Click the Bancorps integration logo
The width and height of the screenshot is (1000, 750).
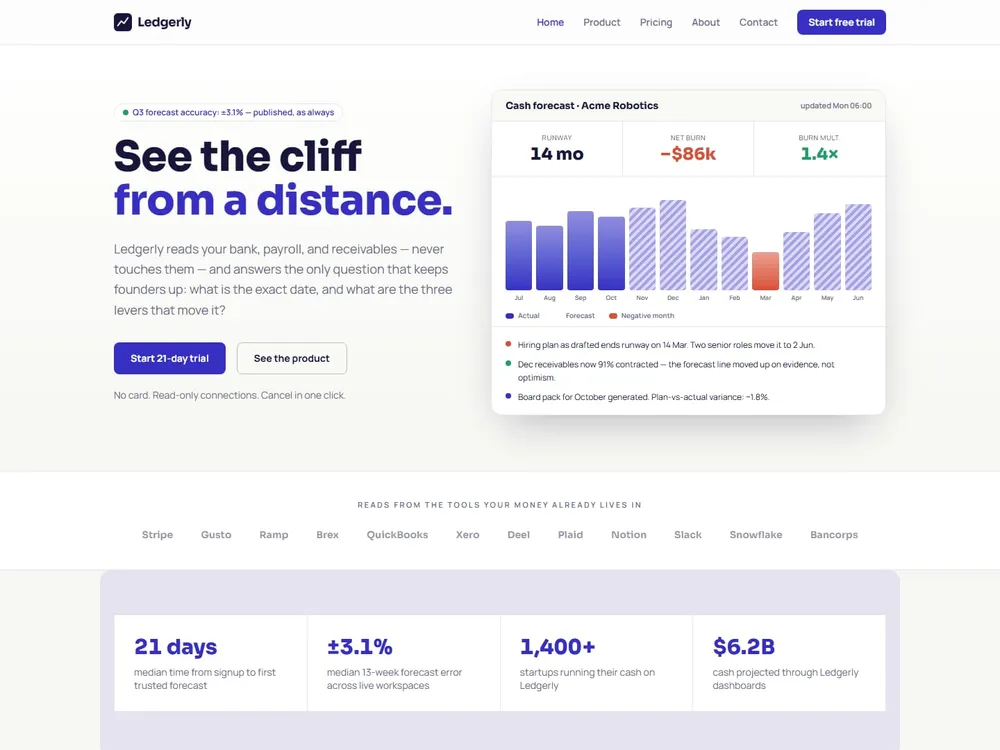[x=834, y=534]
